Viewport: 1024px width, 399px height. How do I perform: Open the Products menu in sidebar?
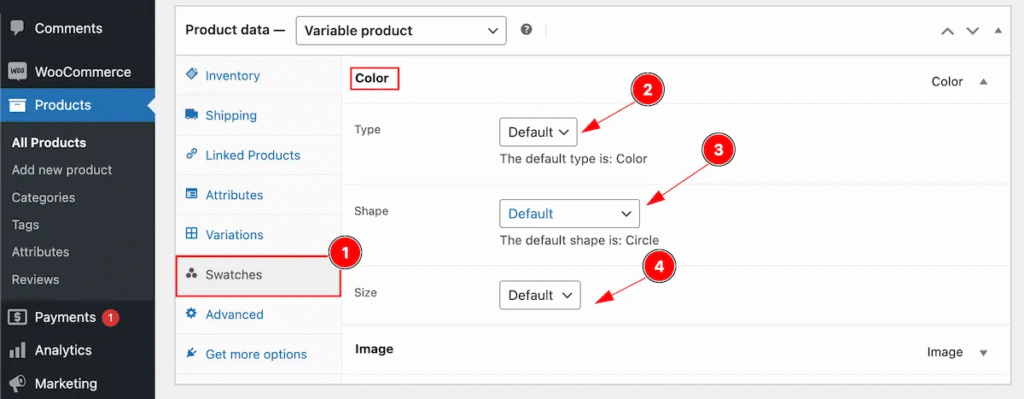[77, 105]
